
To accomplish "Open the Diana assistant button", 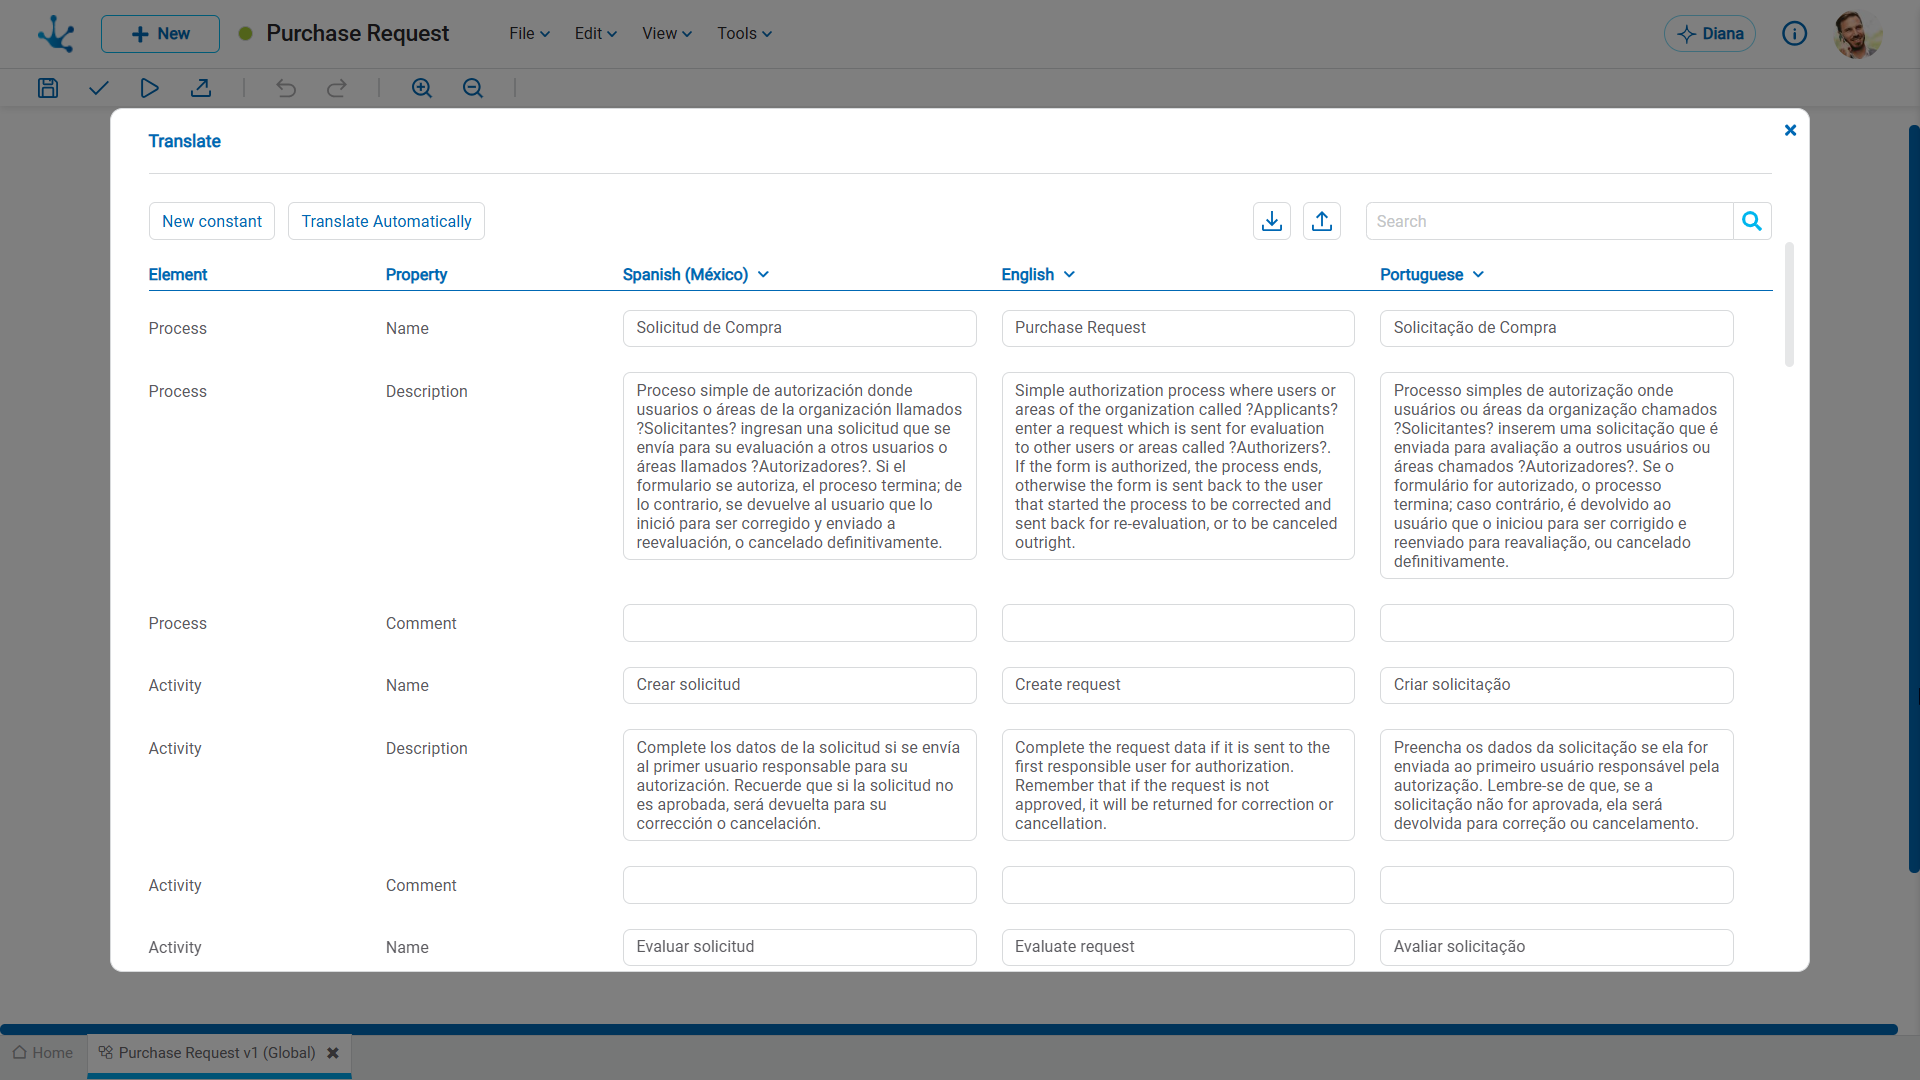I will [x=1709, y=34].
